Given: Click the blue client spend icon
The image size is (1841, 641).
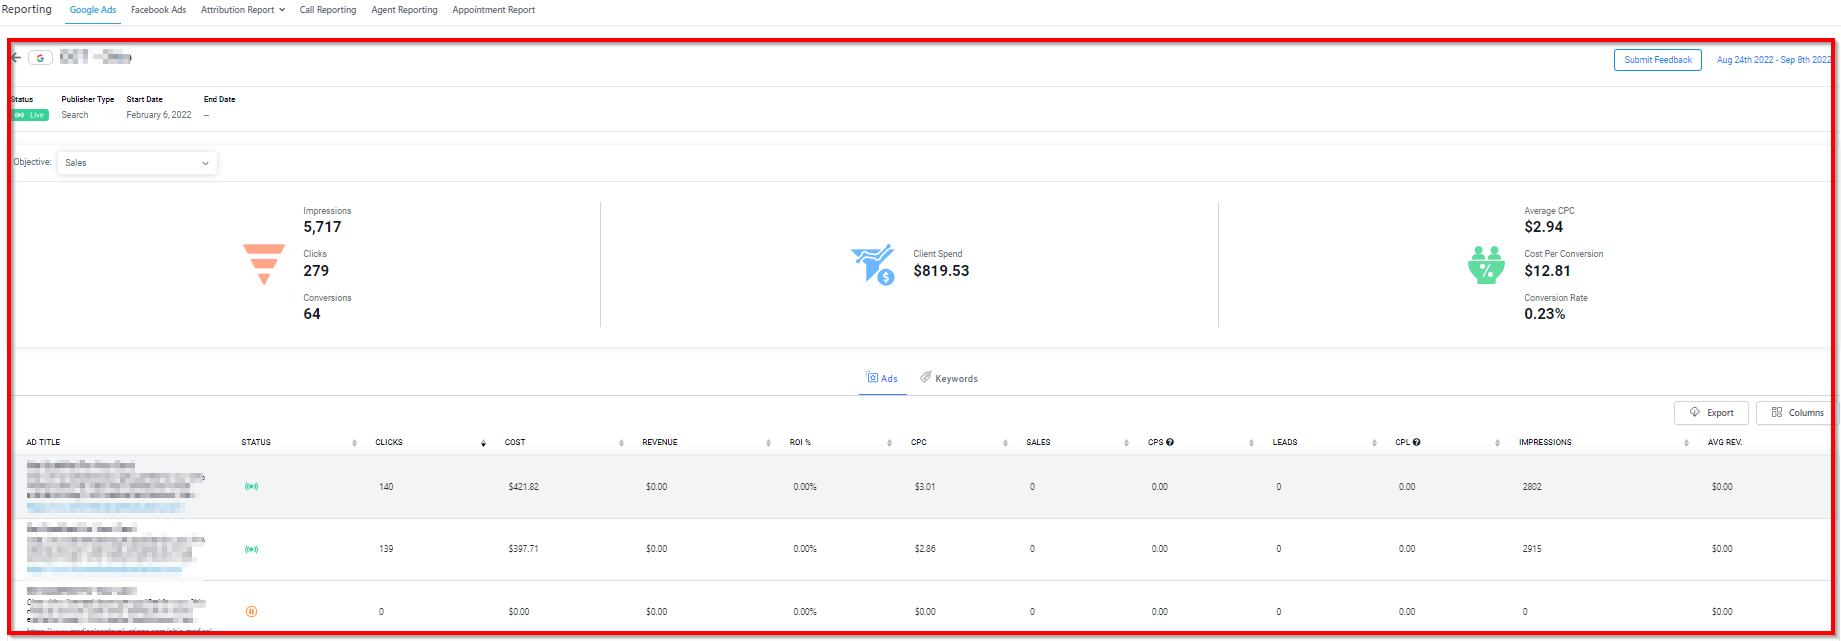Looking at the screenshot, I should [x=872, y=265].
